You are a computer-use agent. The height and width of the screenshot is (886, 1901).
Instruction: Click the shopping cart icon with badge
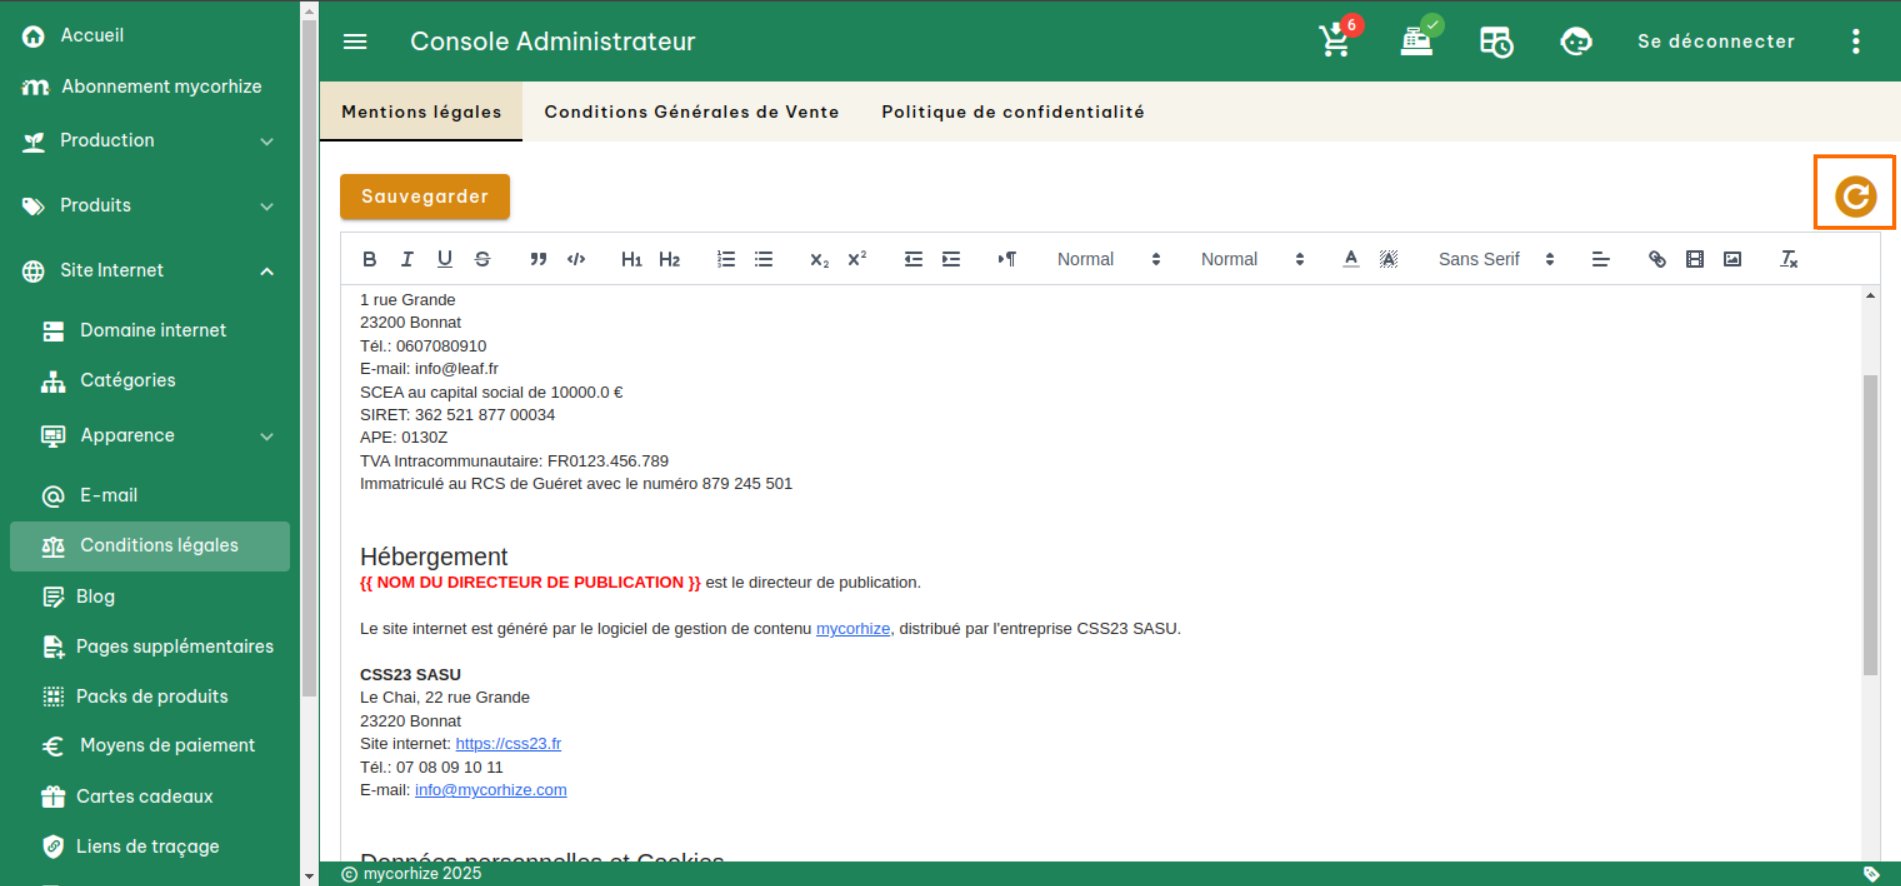(1335, 41)
